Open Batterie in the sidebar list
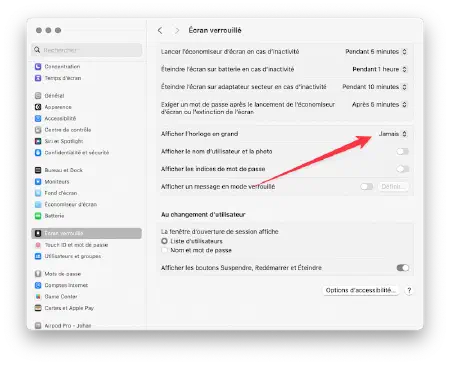 (86, 216)
